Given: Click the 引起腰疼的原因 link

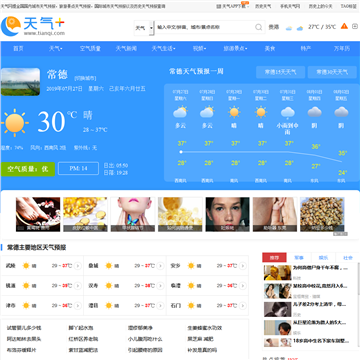Looking at the screenshot, I should click(x=145, y=350).
